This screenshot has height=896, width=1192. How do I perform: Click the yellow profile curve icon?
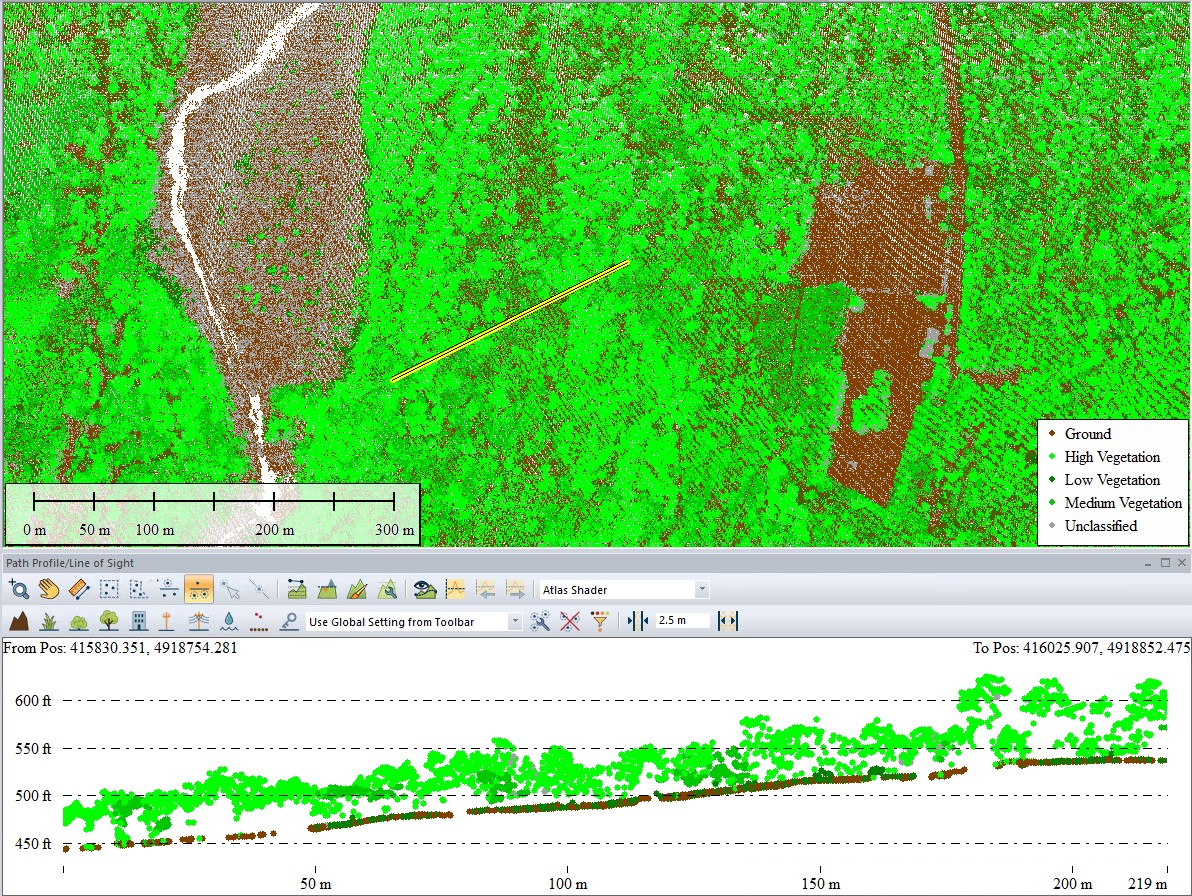(x=455, y=589)
